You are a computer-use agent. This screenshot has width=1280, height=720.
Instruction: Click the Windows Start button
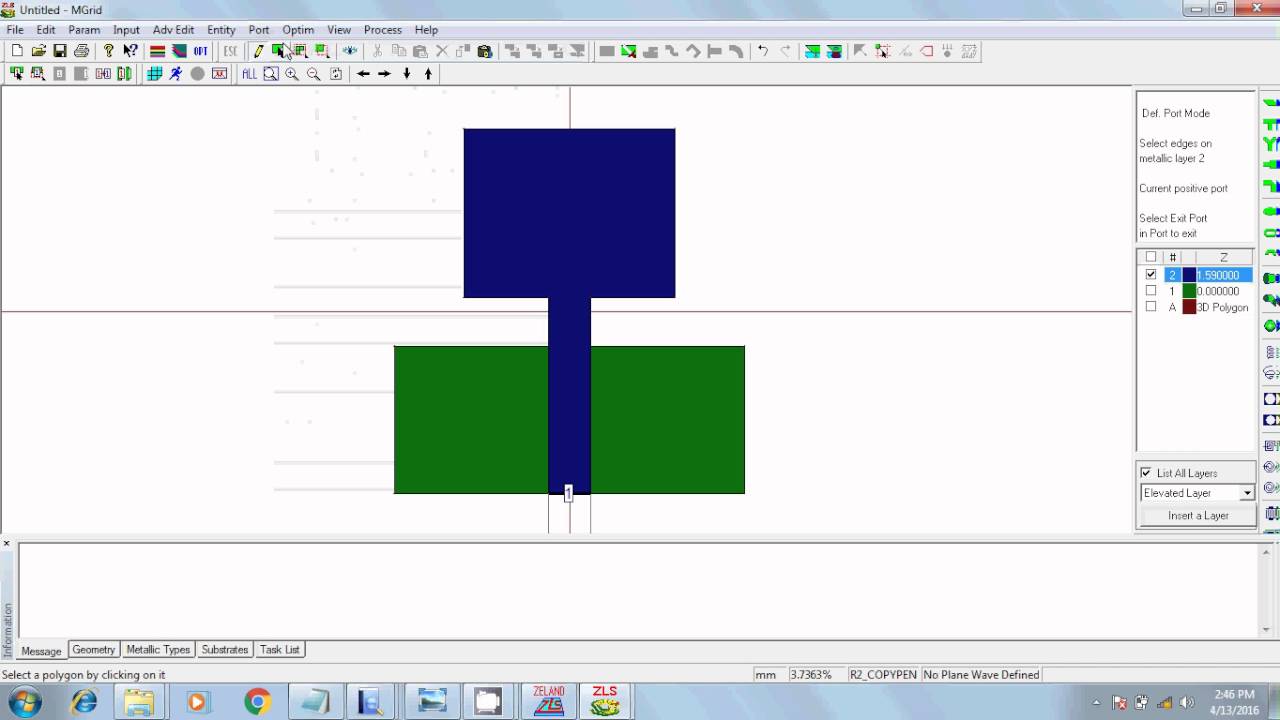pos(24,702)
